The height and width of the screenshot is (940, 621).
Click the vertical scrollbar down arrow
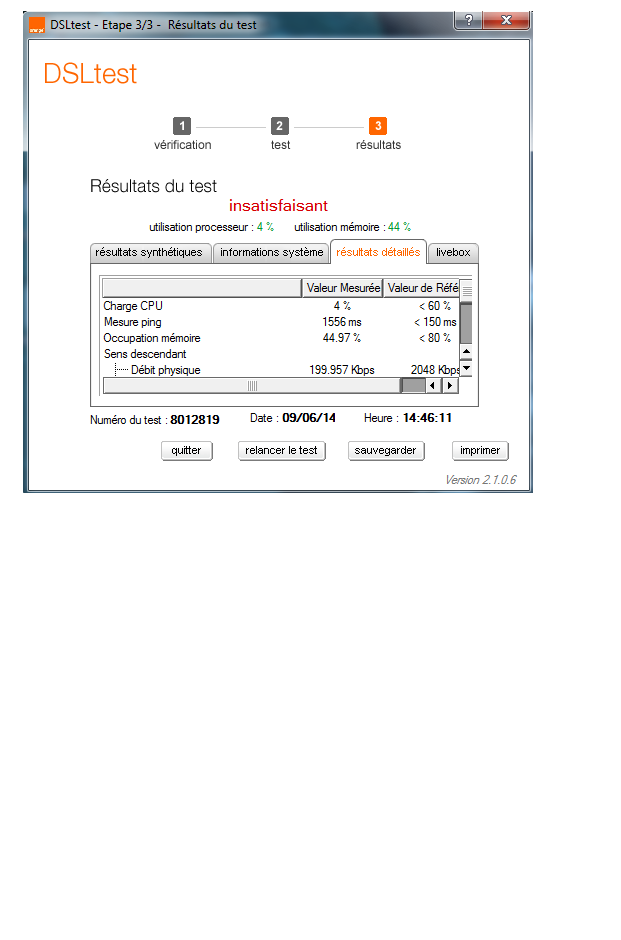(466, 369)
